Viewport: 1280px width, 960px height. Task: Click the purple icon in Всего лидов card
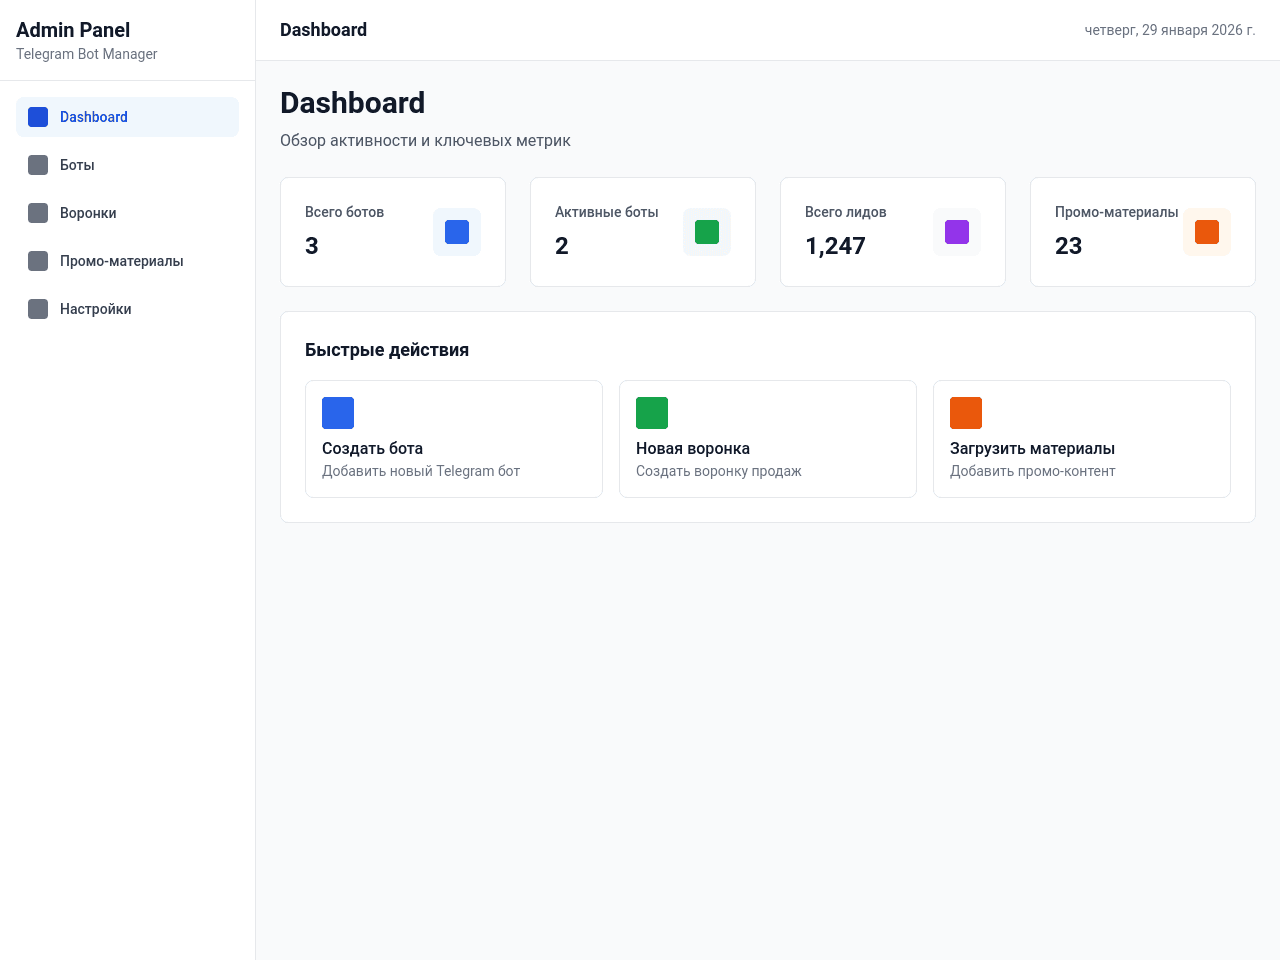tap(957, 232)
